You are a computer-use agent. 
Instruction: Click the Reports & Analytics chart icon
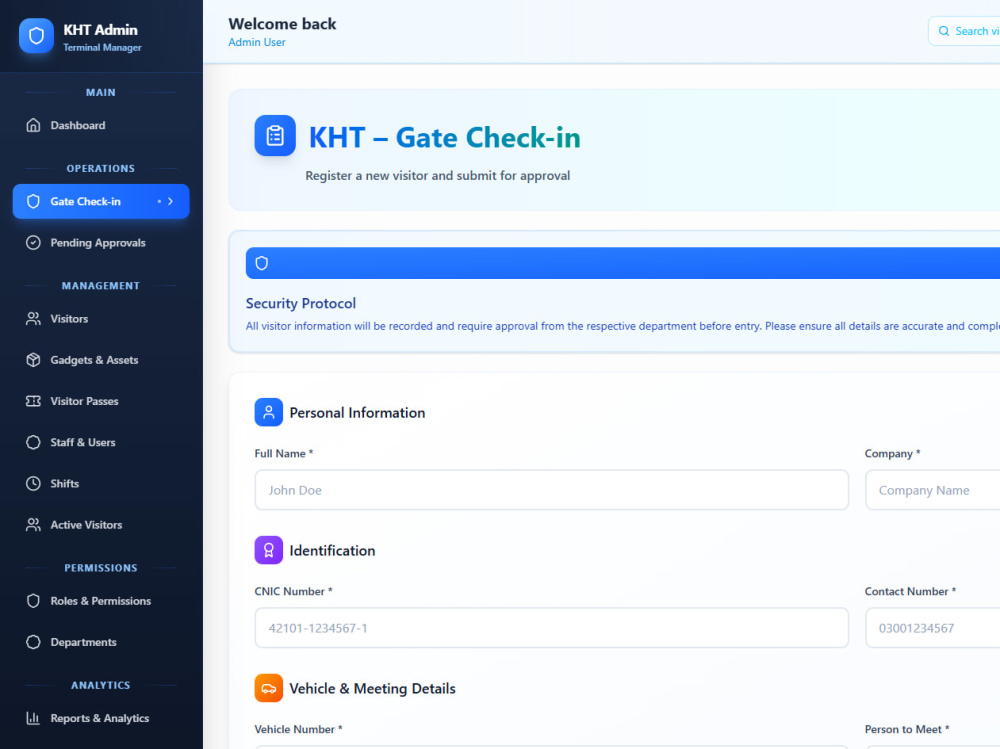(33, 718)
